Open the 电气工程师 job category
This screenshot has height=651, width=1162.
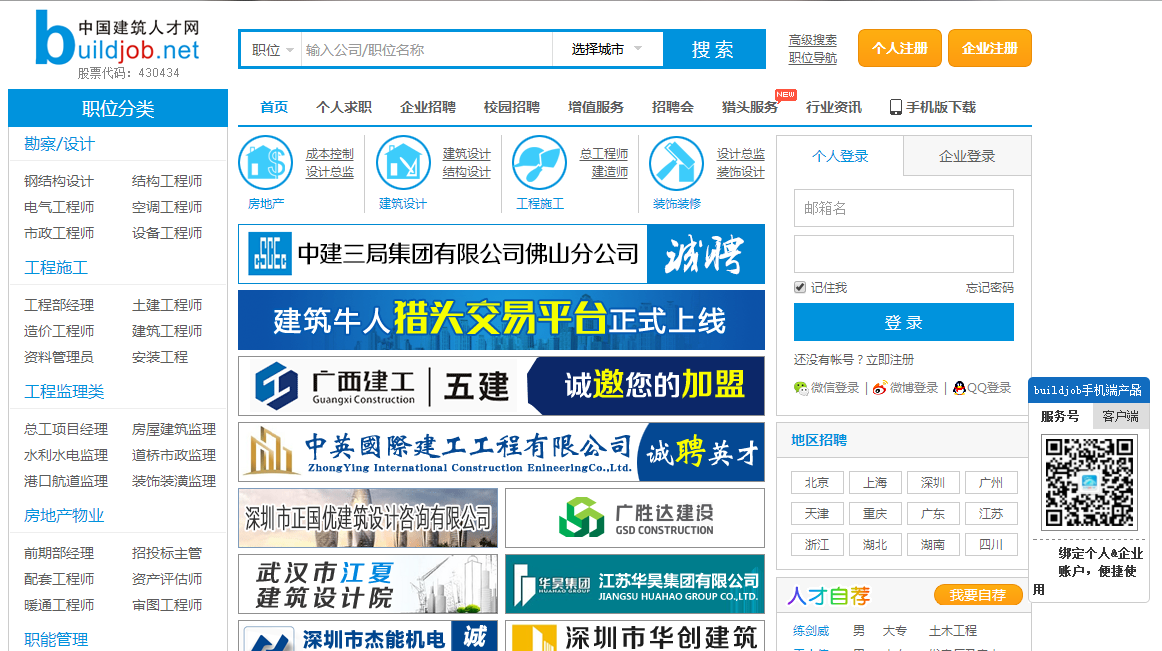[59, 207]
